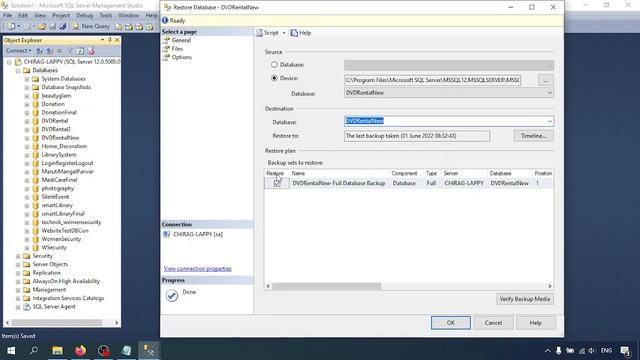640x360 pixels.
Task: Confirm restore with the OK button
Action: click(451, 322)
